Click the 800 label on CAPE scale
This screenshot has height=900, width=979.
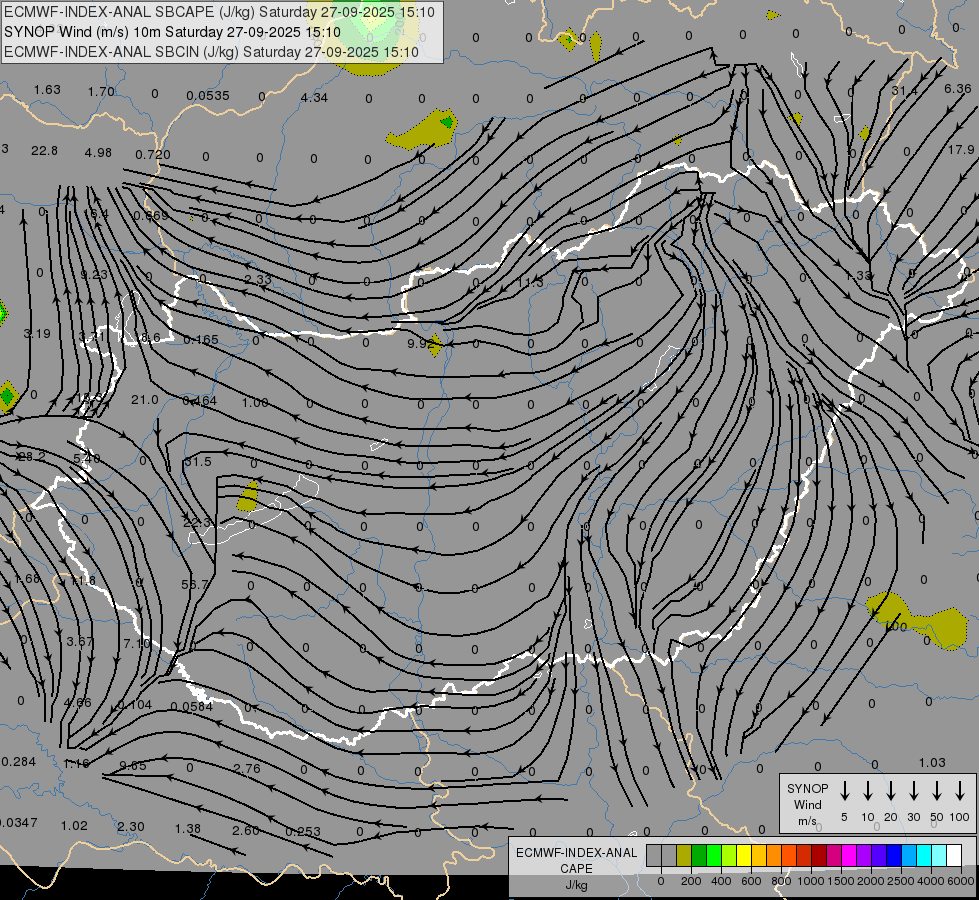(x=781, y=881)
